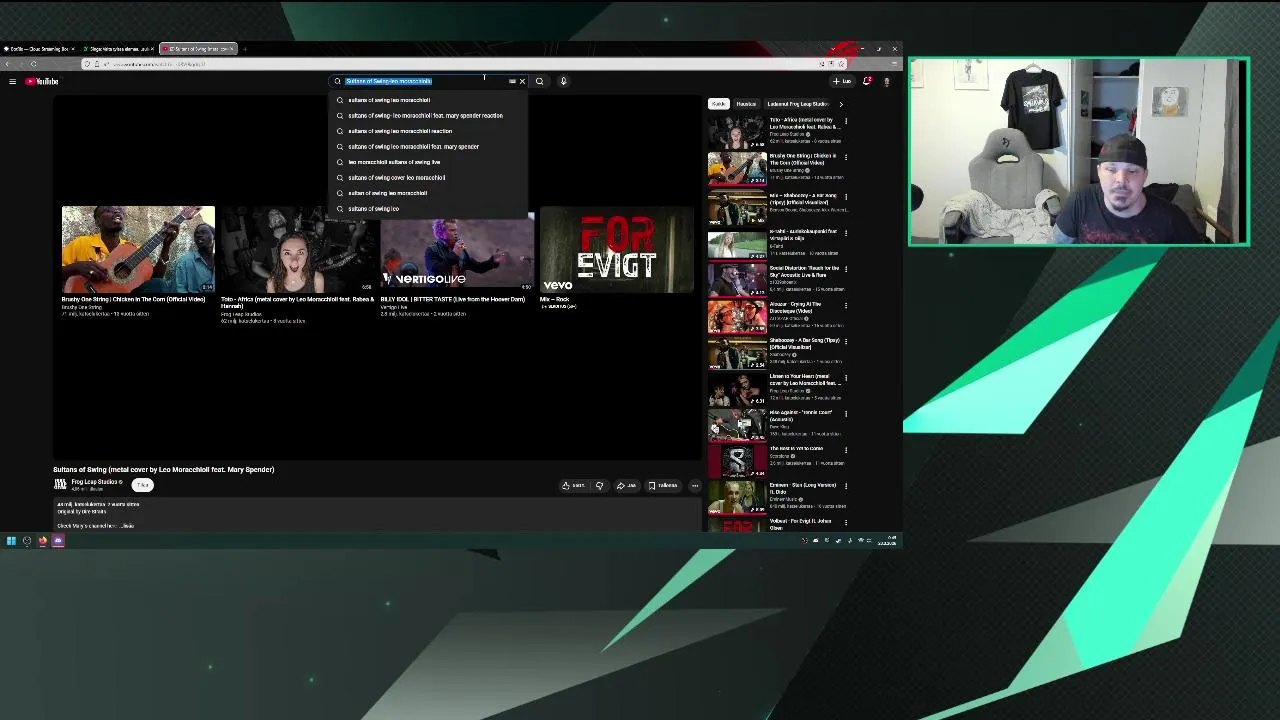The height and width of the screenshot is (720, 1280).
Task: Open options menu for Brushy One String sidebar video
Action: 846,157
